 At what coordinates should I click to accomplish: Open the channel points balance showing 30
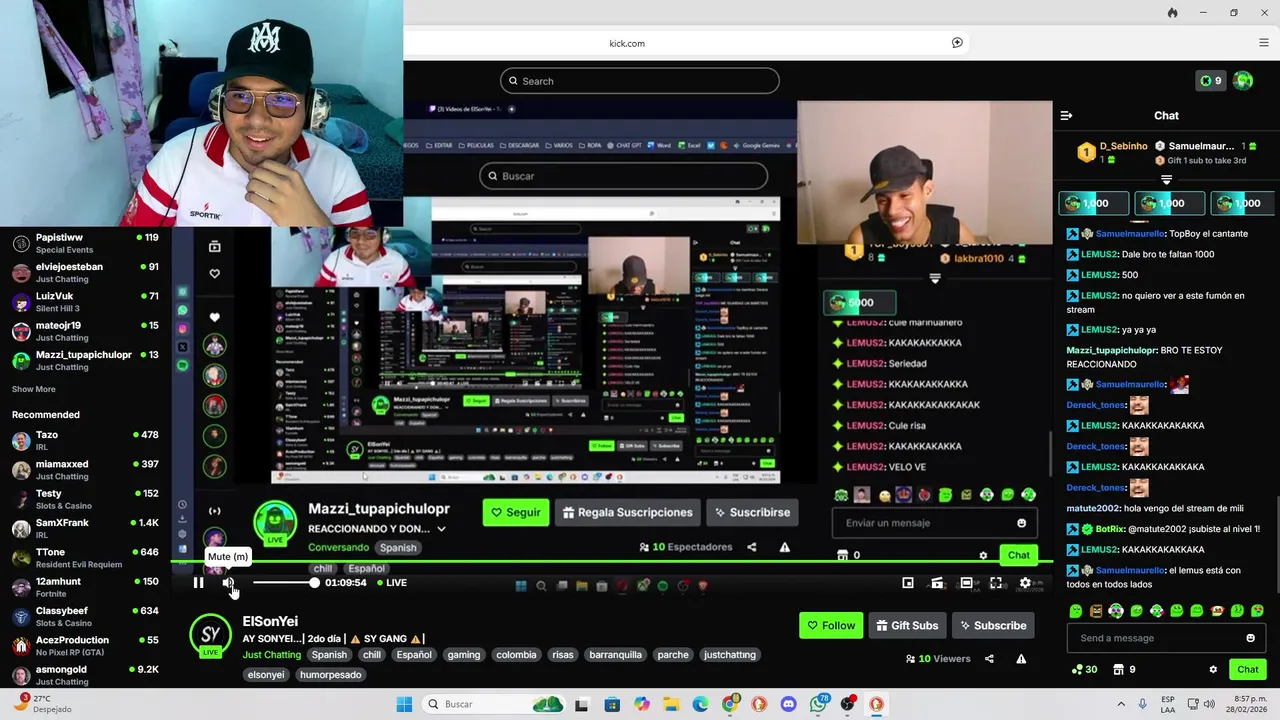pyautogui.click(x=1084, y=670)
